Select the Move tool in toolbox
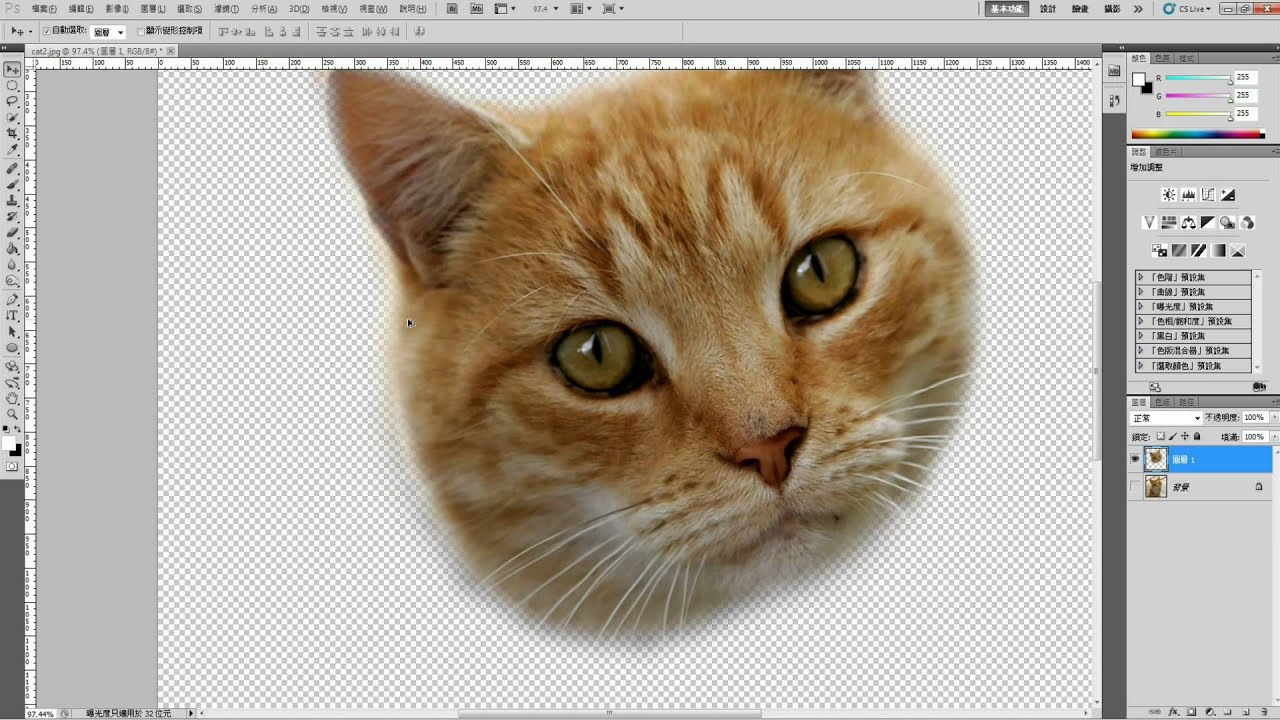 coord(12,70)
